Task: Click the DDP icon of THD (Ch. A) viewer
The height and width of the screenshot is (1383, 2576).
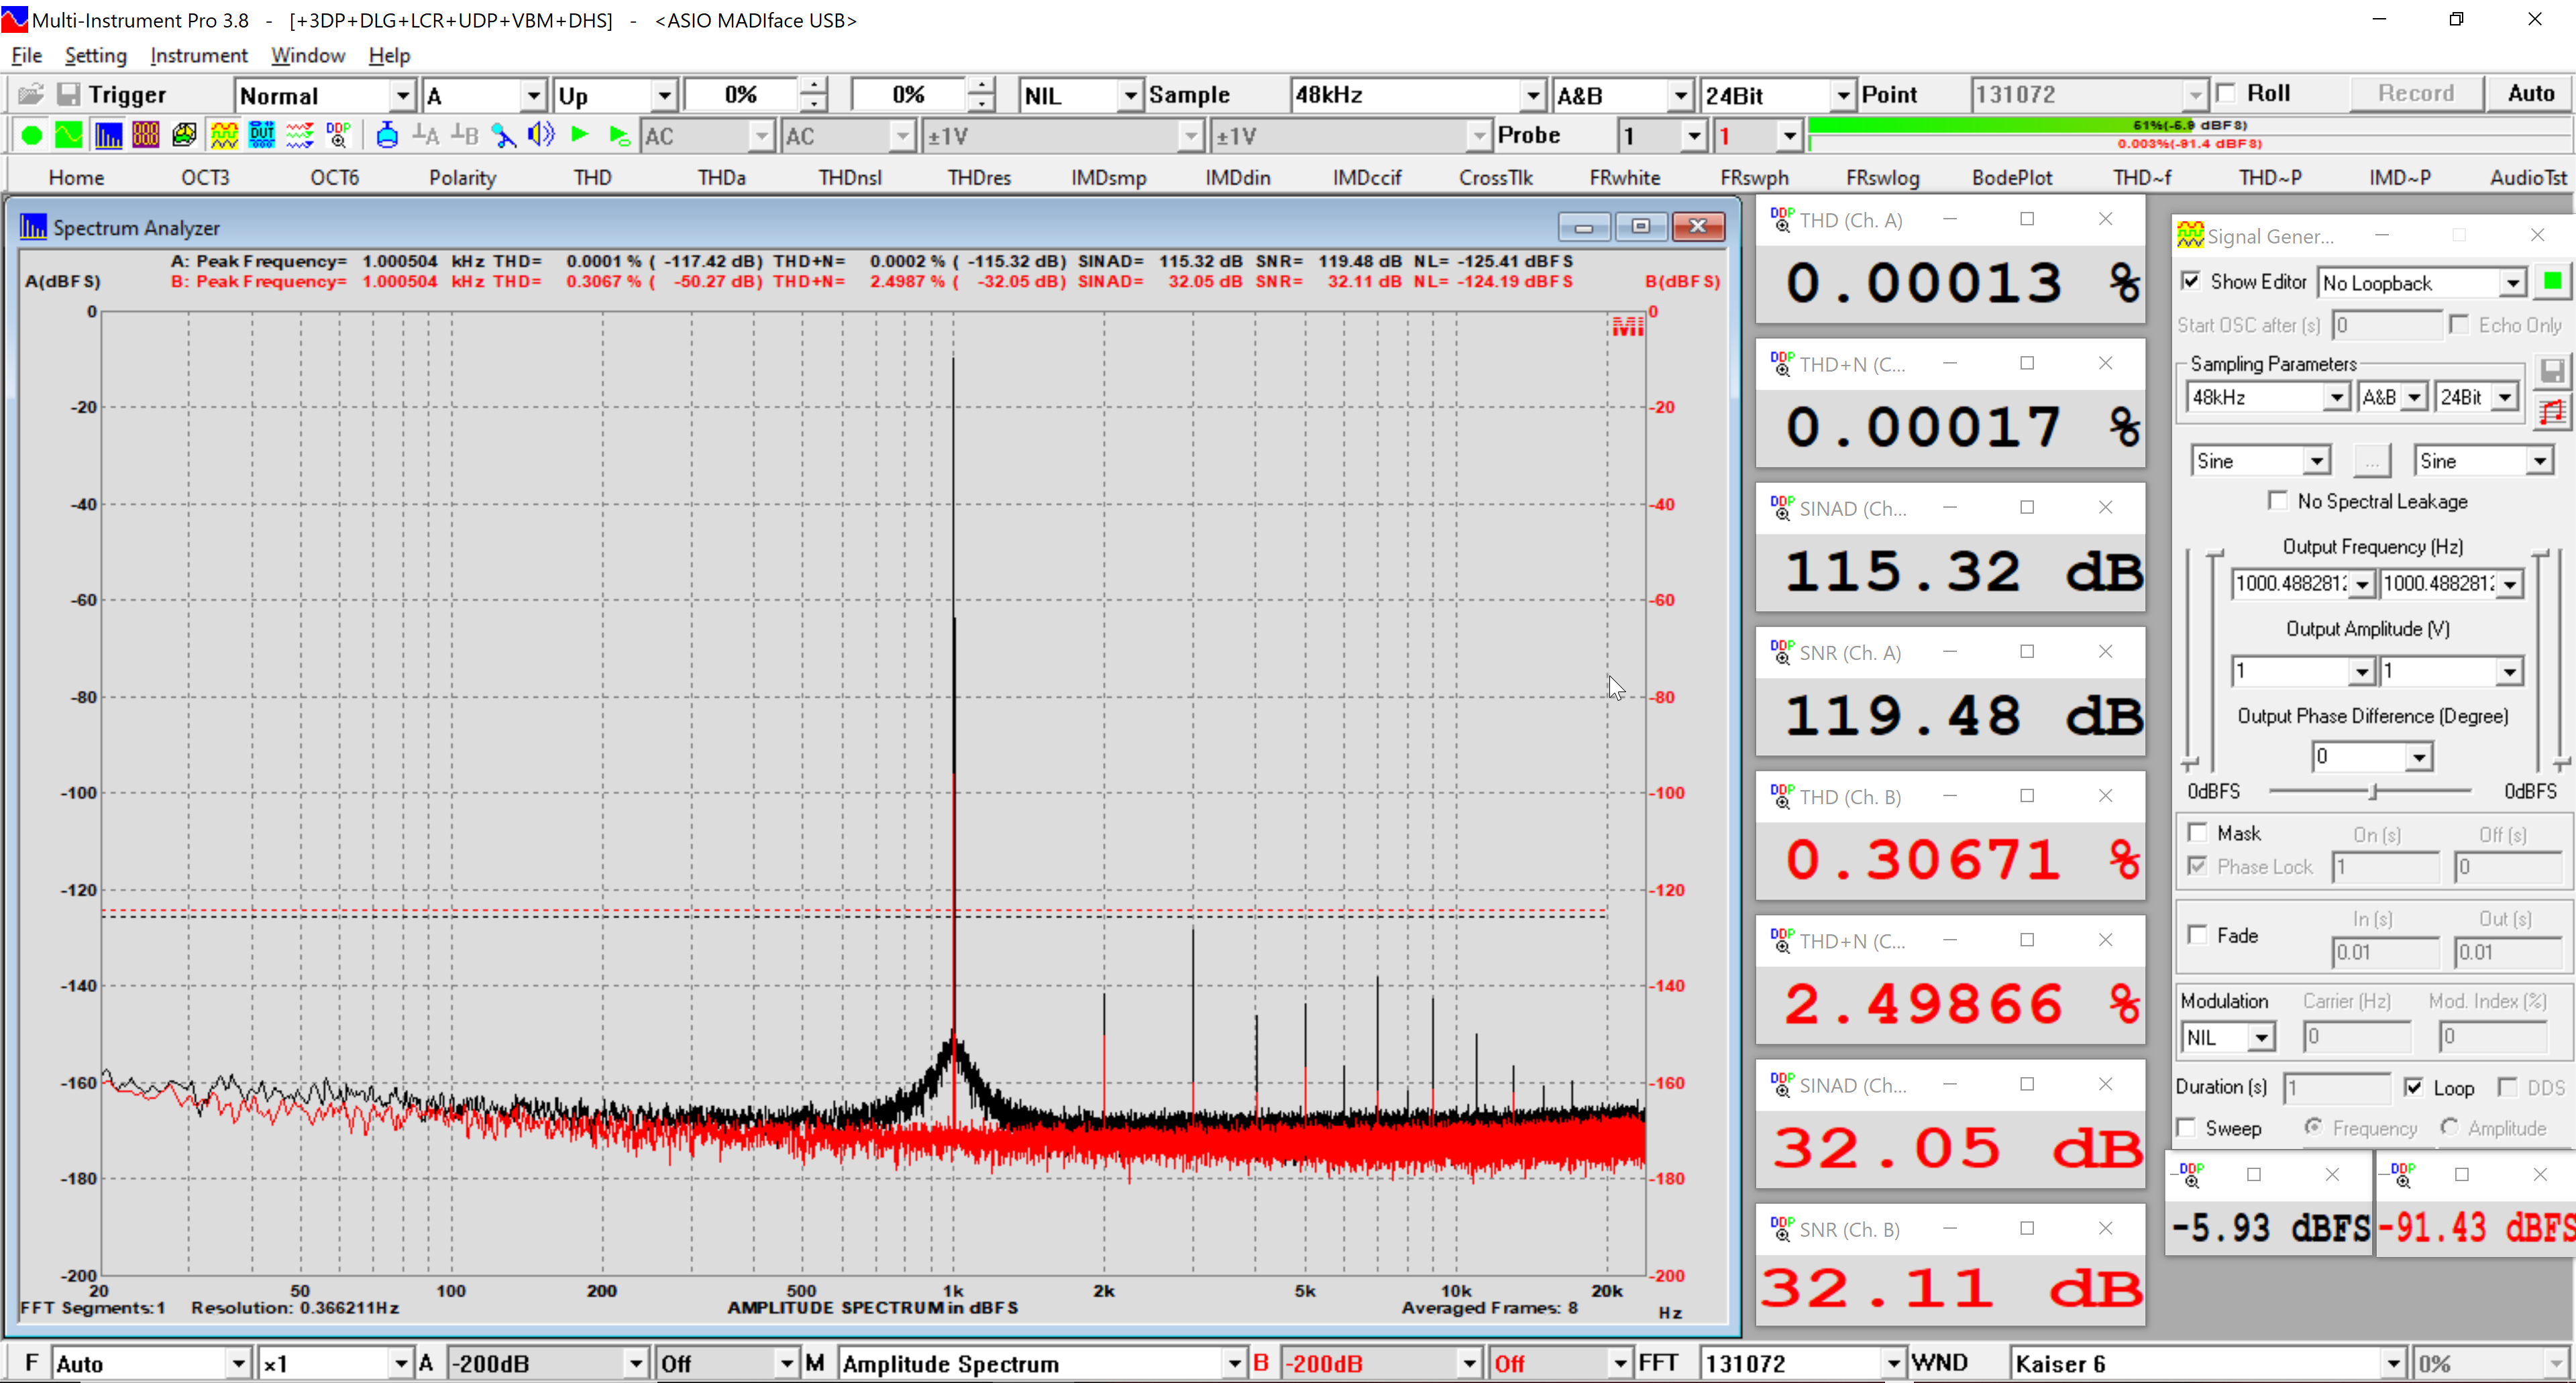Action: [x=1782, y=220]
